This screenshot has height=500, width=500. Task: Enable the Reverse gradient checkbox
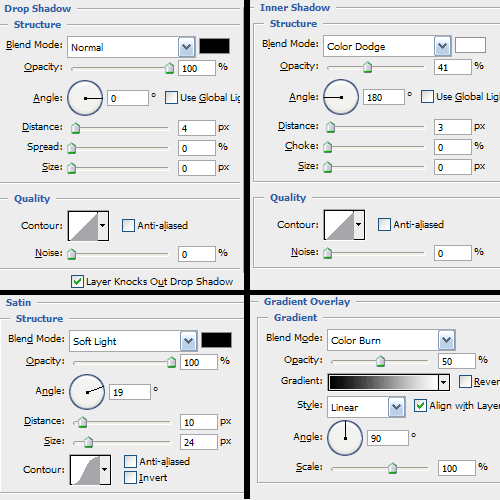point(465,381)
